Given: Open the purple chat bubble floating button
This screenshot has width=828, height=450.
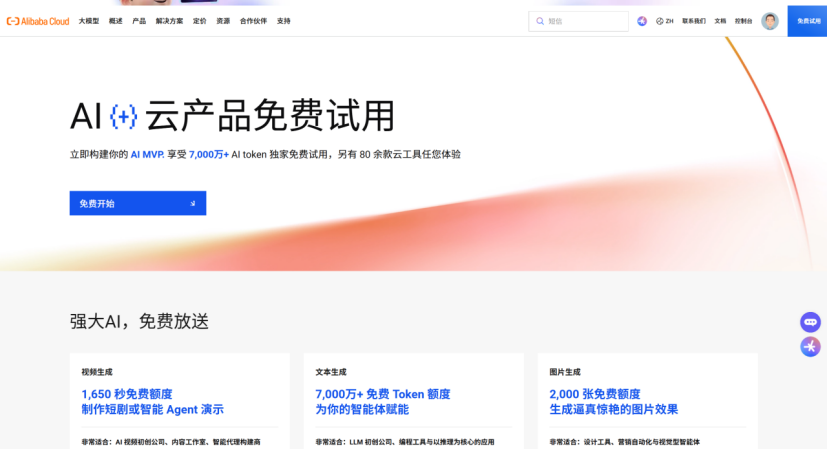Looking at the screenshot, I should pos(810,322).
